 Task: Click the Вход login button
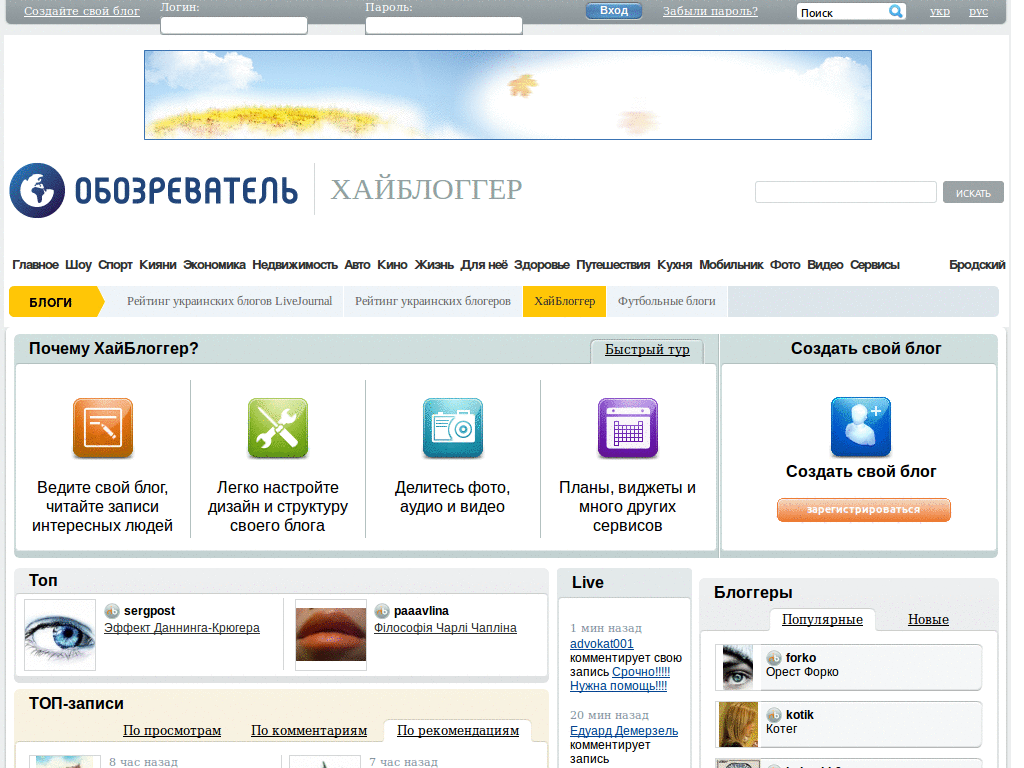[614, 10]
